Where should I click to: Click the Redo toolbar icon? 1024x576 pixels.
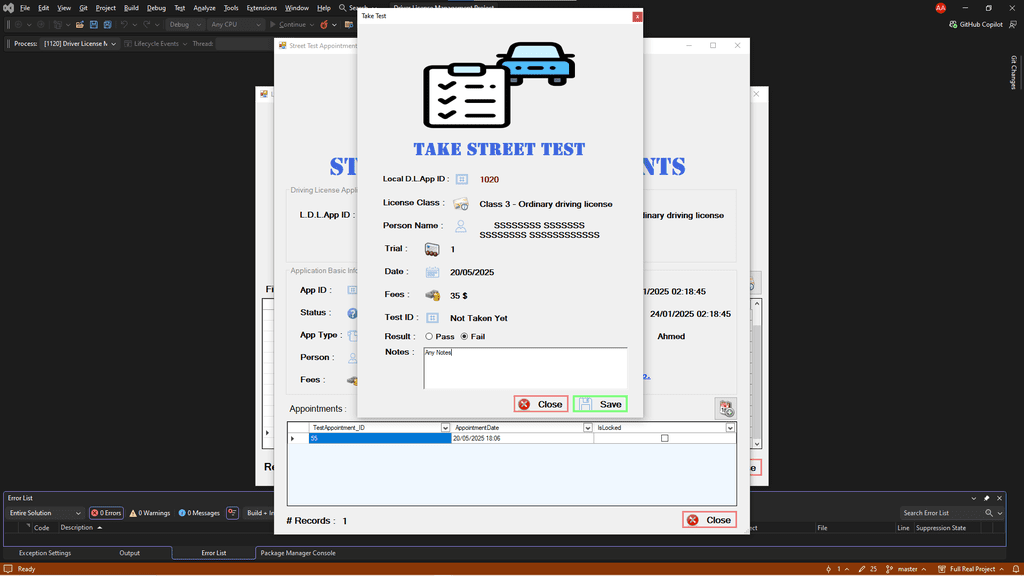[x=147, y=25]
